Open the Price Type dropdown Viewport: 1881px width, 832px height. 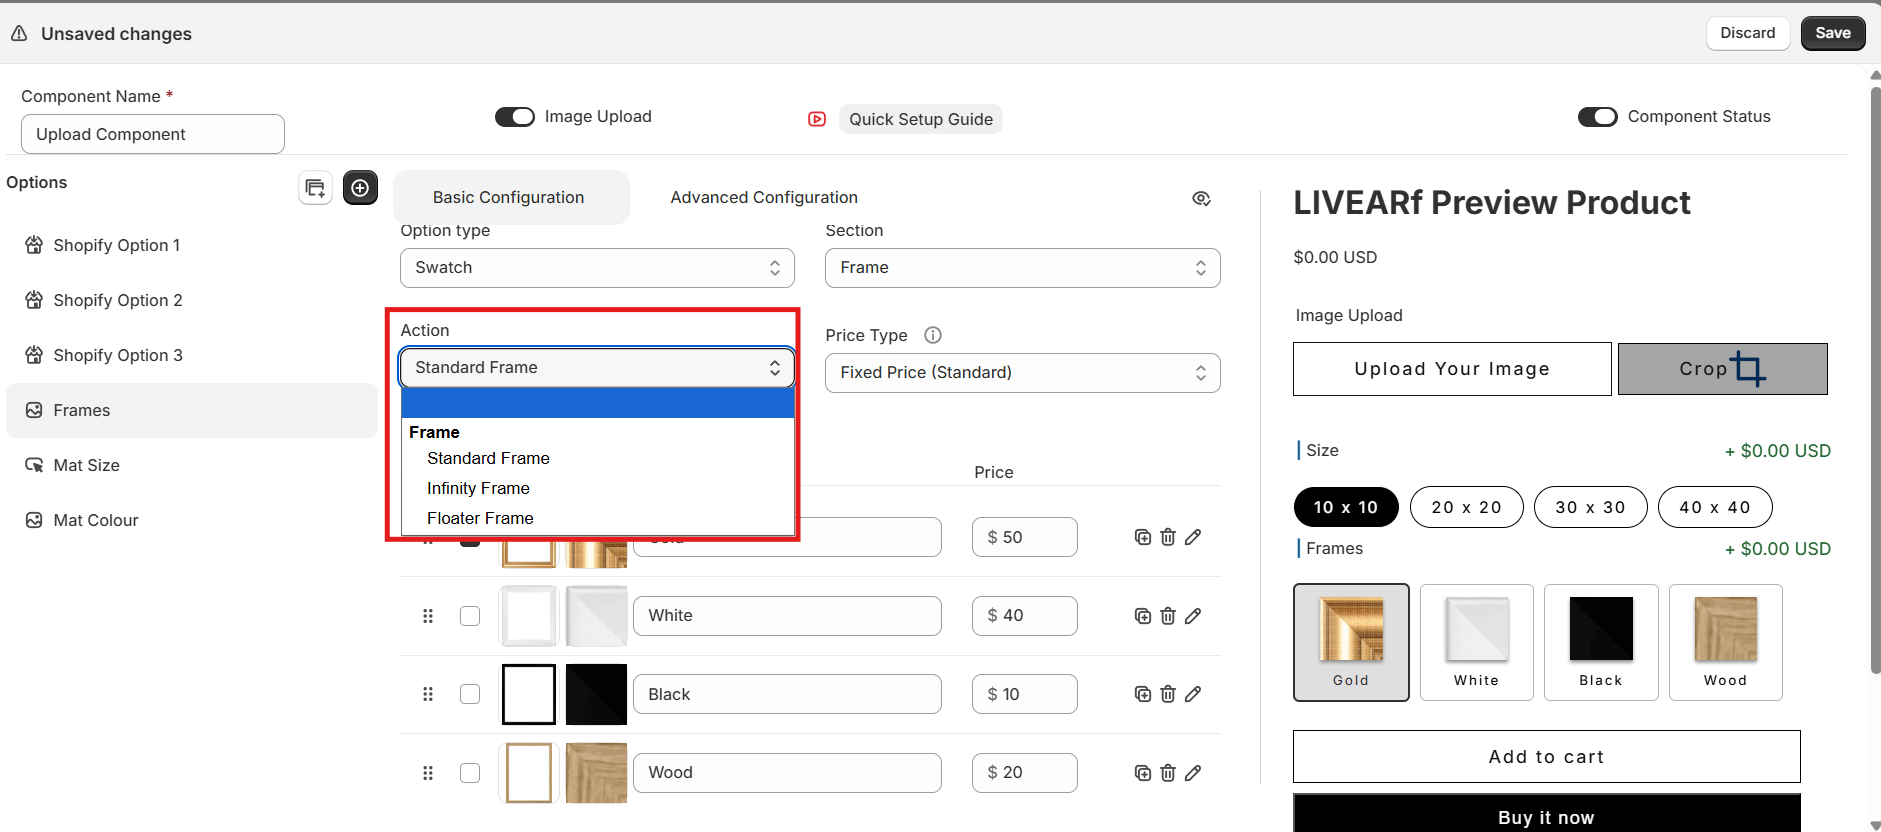pos(1022,373)
